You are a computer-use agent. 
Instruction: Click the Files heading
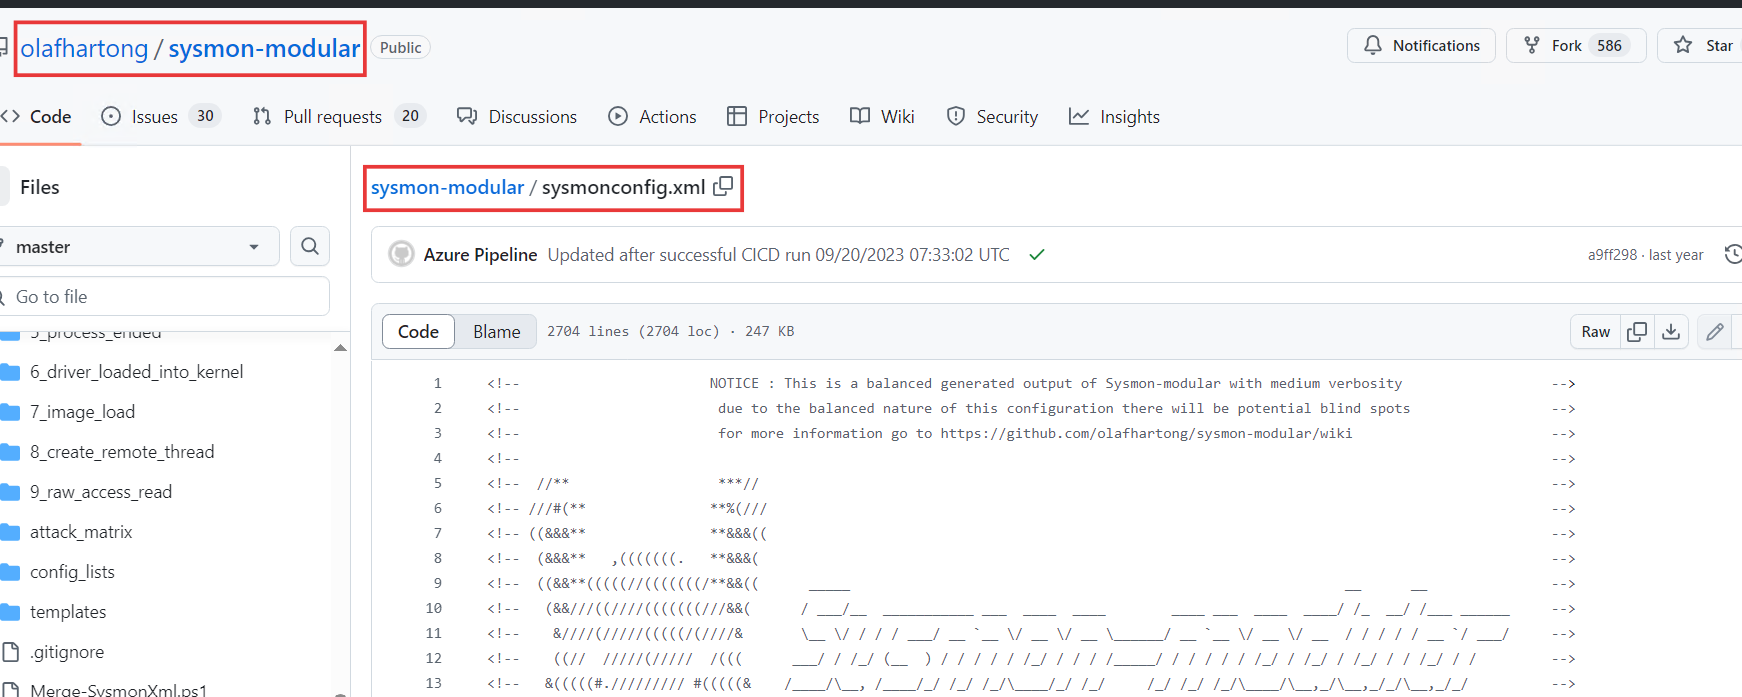tap(40, 187)
